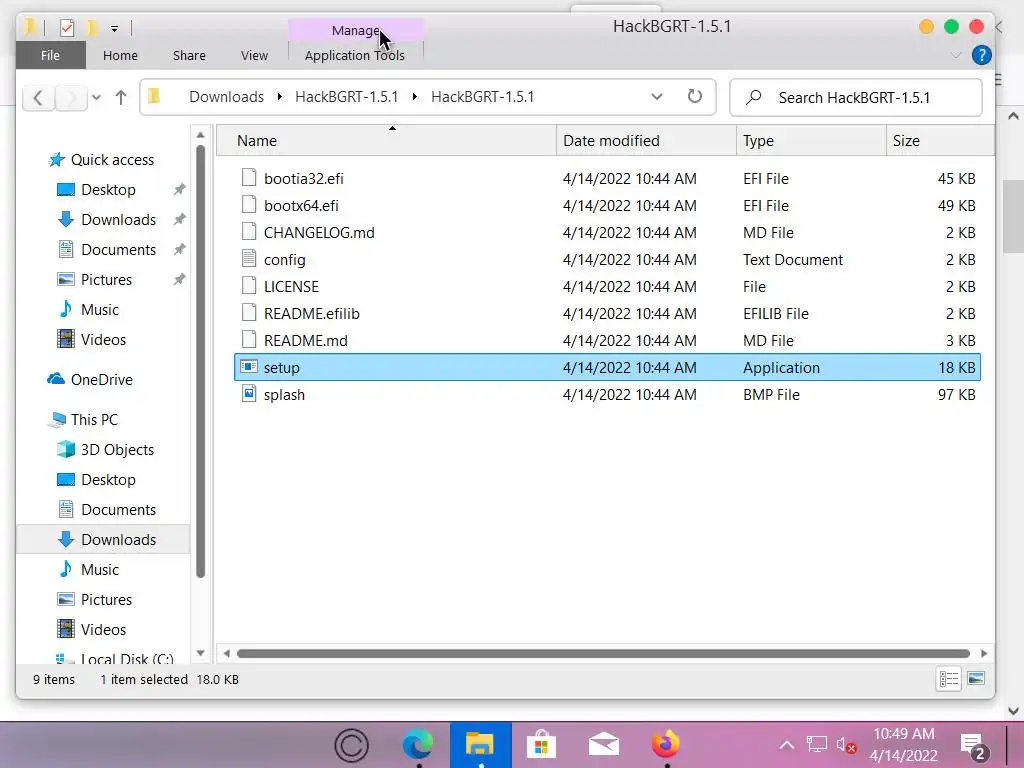Open pinned Pictures under Quick access
This screenshot has width=1024, height=768.
pos(106,280)
